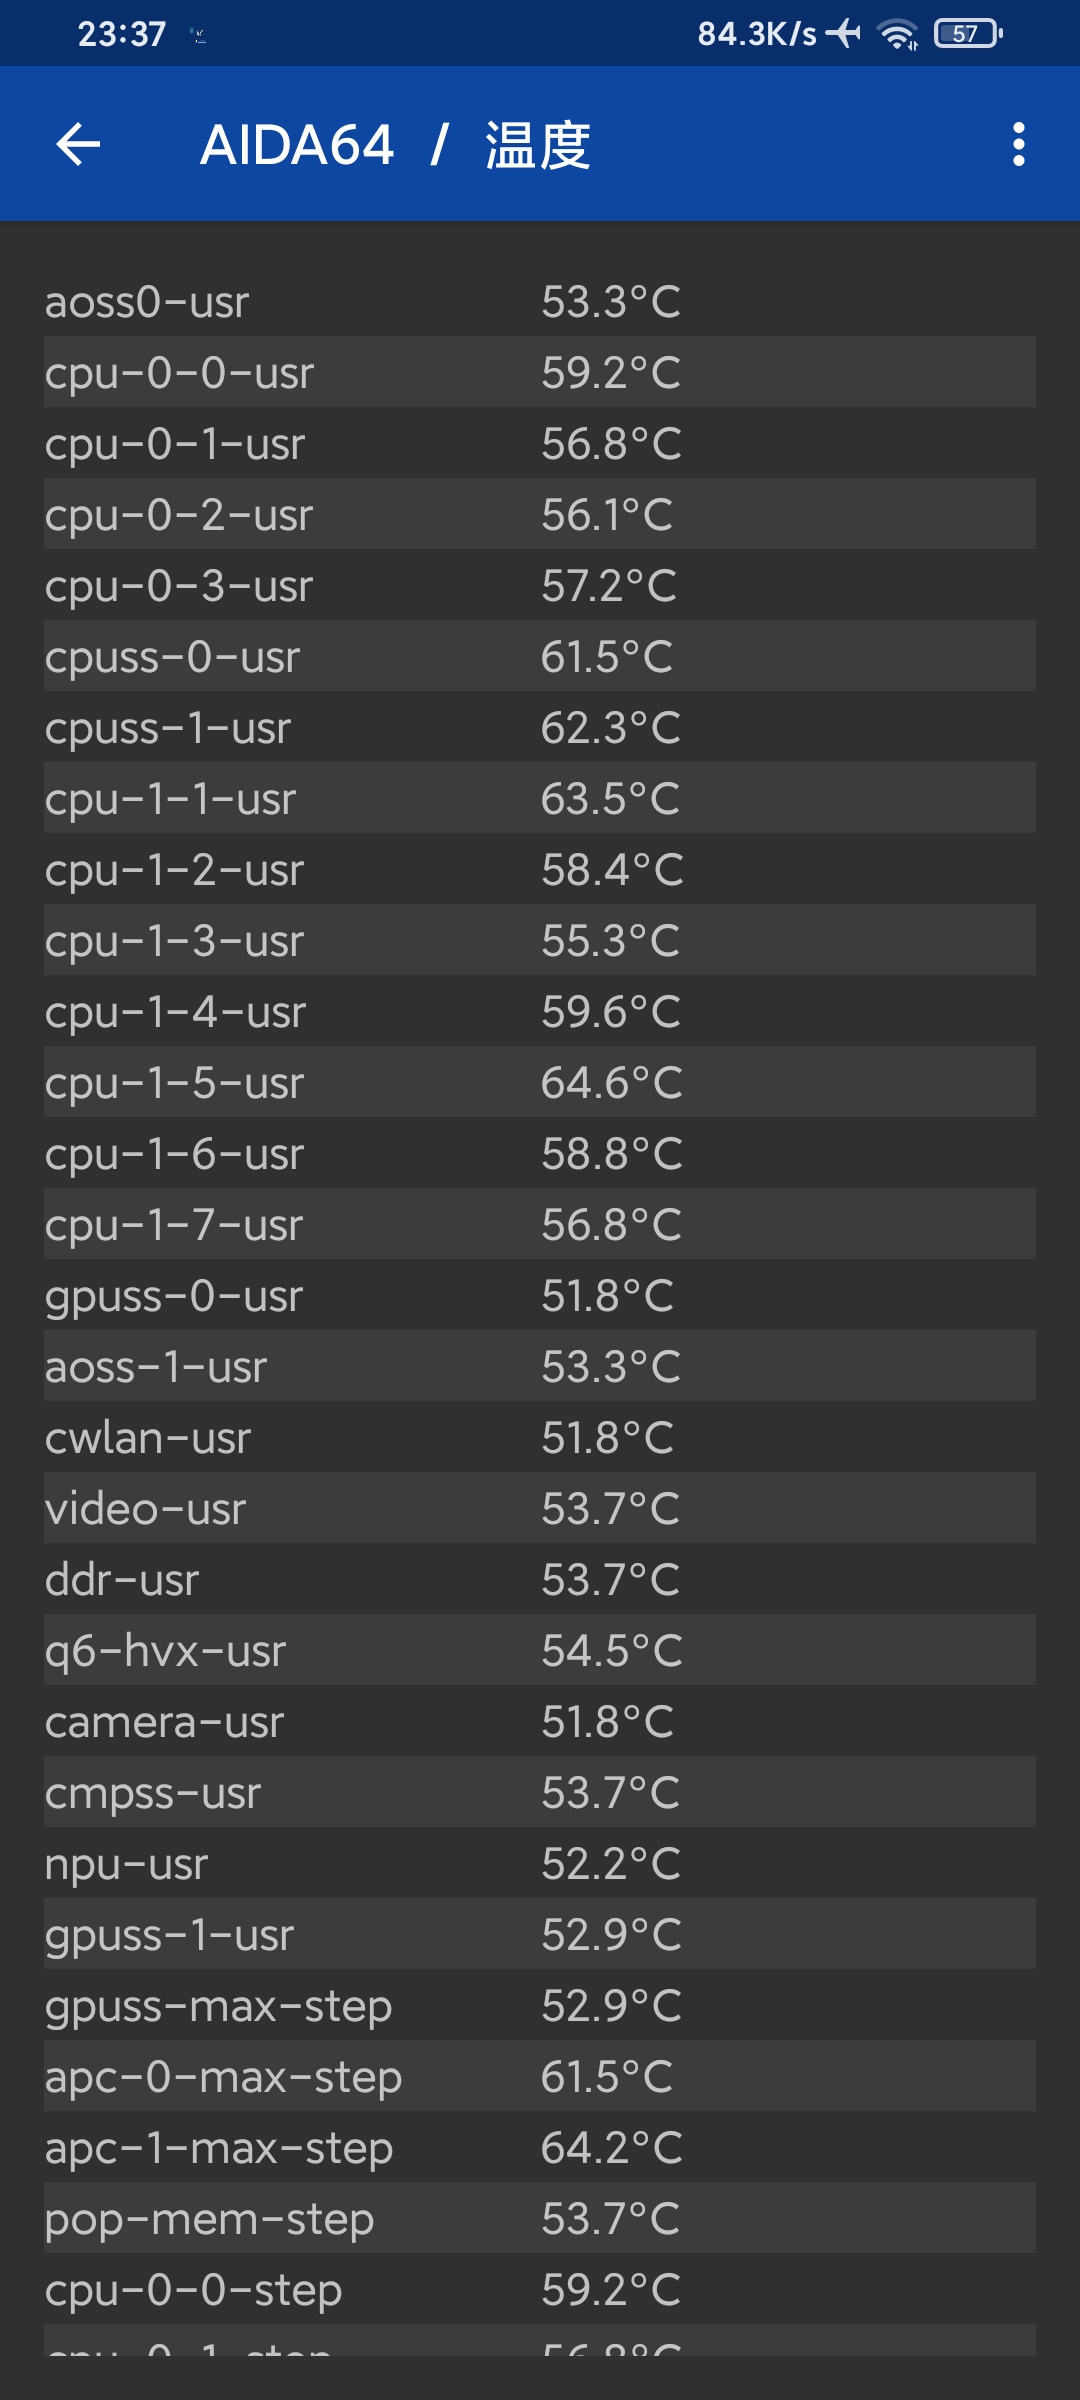Select the cpu-0-0-usr sensor row
Viewport: 1080px width, 2400px height.
(x=540, y=372)
